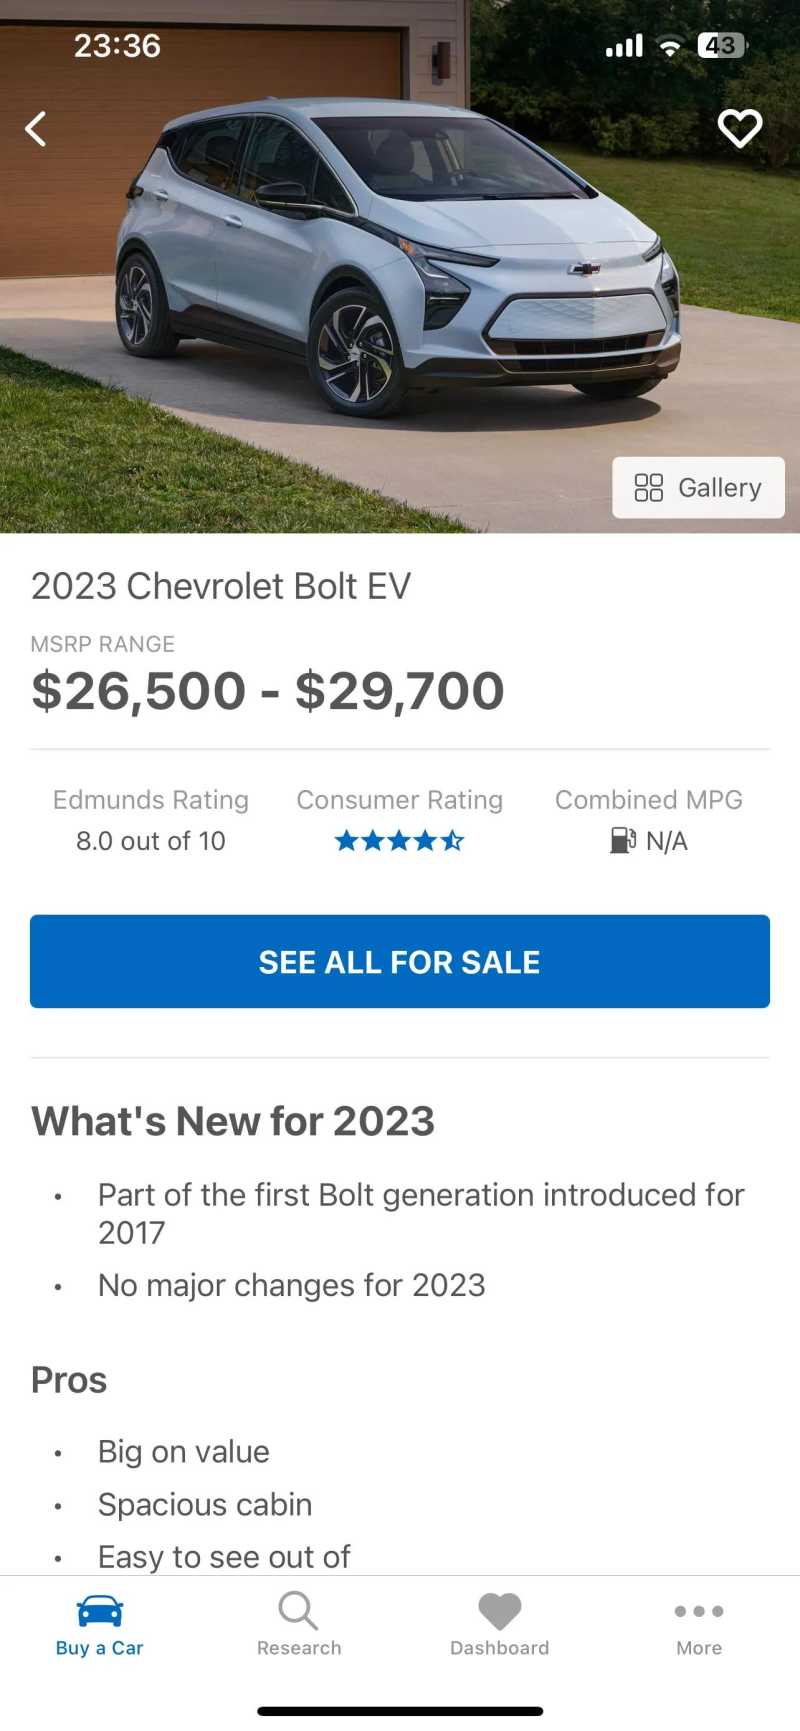Tap the back arrow icon
The height and width of the screenshot is (1731, 800).
click(36, 129)
